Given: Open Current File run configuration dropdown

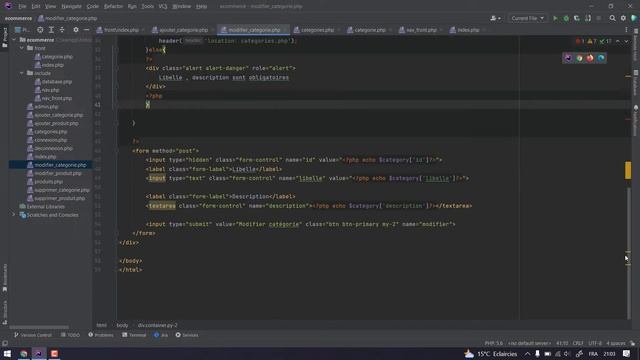Looking at the screenshot, I should [527, 18].
